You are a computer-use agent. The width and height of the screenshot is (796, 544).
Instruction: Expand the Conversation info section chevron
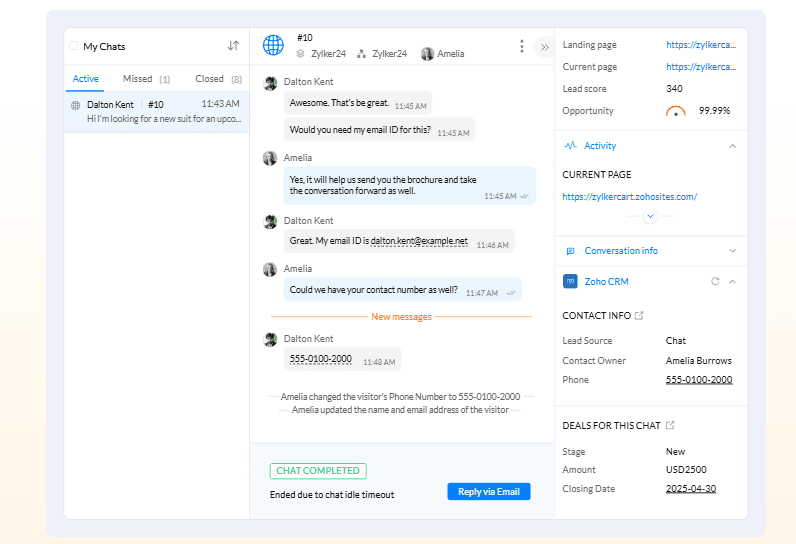click(732, 251)
